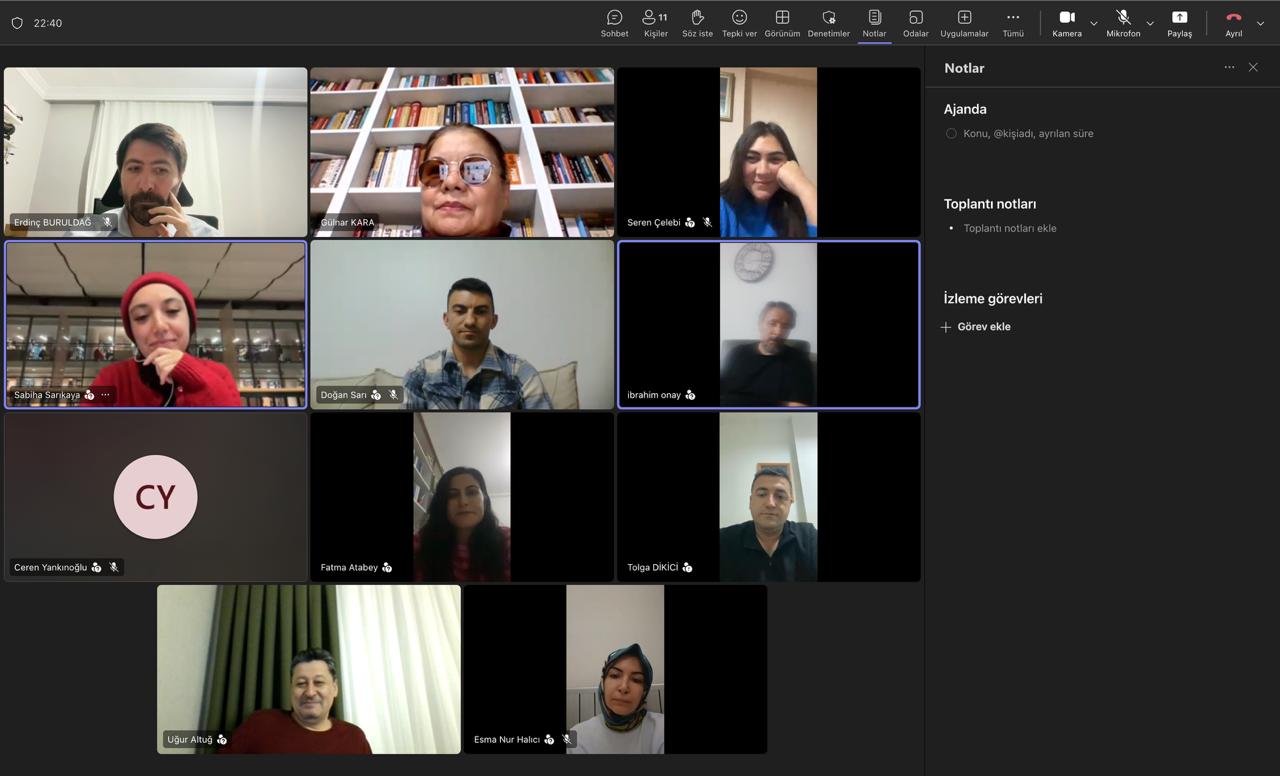1280x776 pixels.
Task: Show the Kişiler participants list
Action: click(x=655, y=23)
